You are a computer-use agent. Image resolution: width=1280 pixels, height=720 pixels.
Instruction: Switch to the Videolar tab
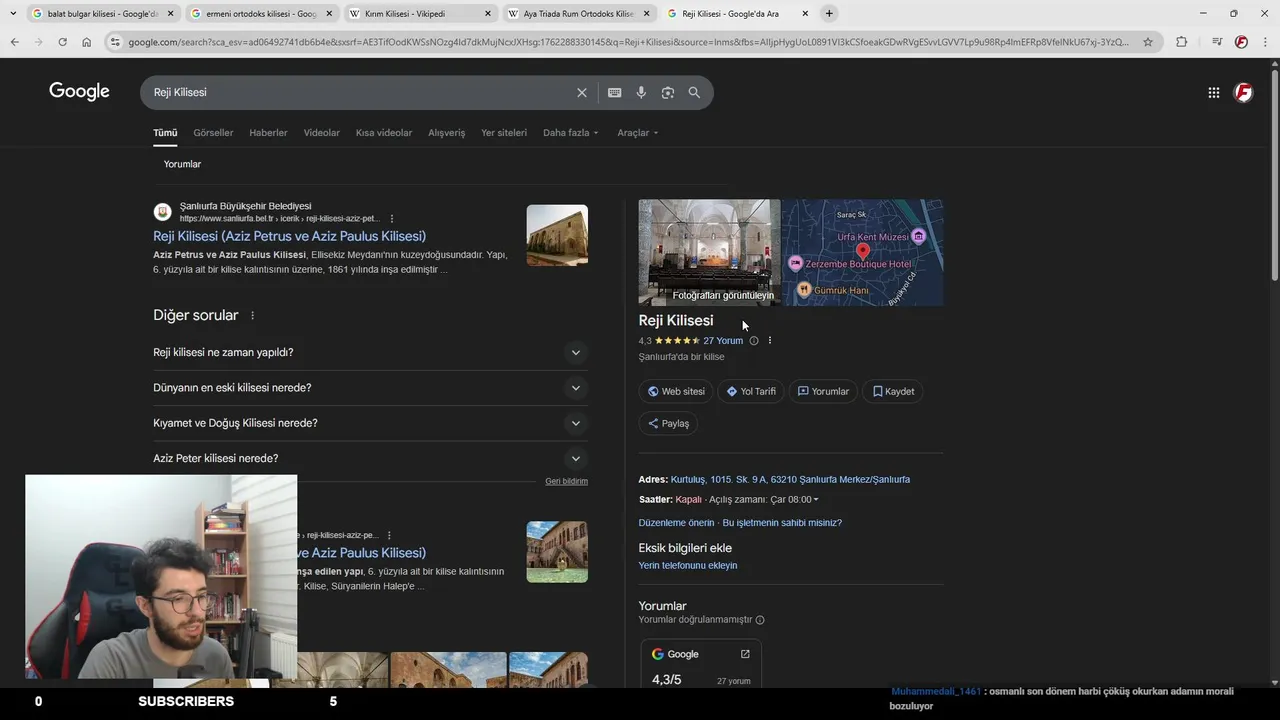(x=322, y=133)
